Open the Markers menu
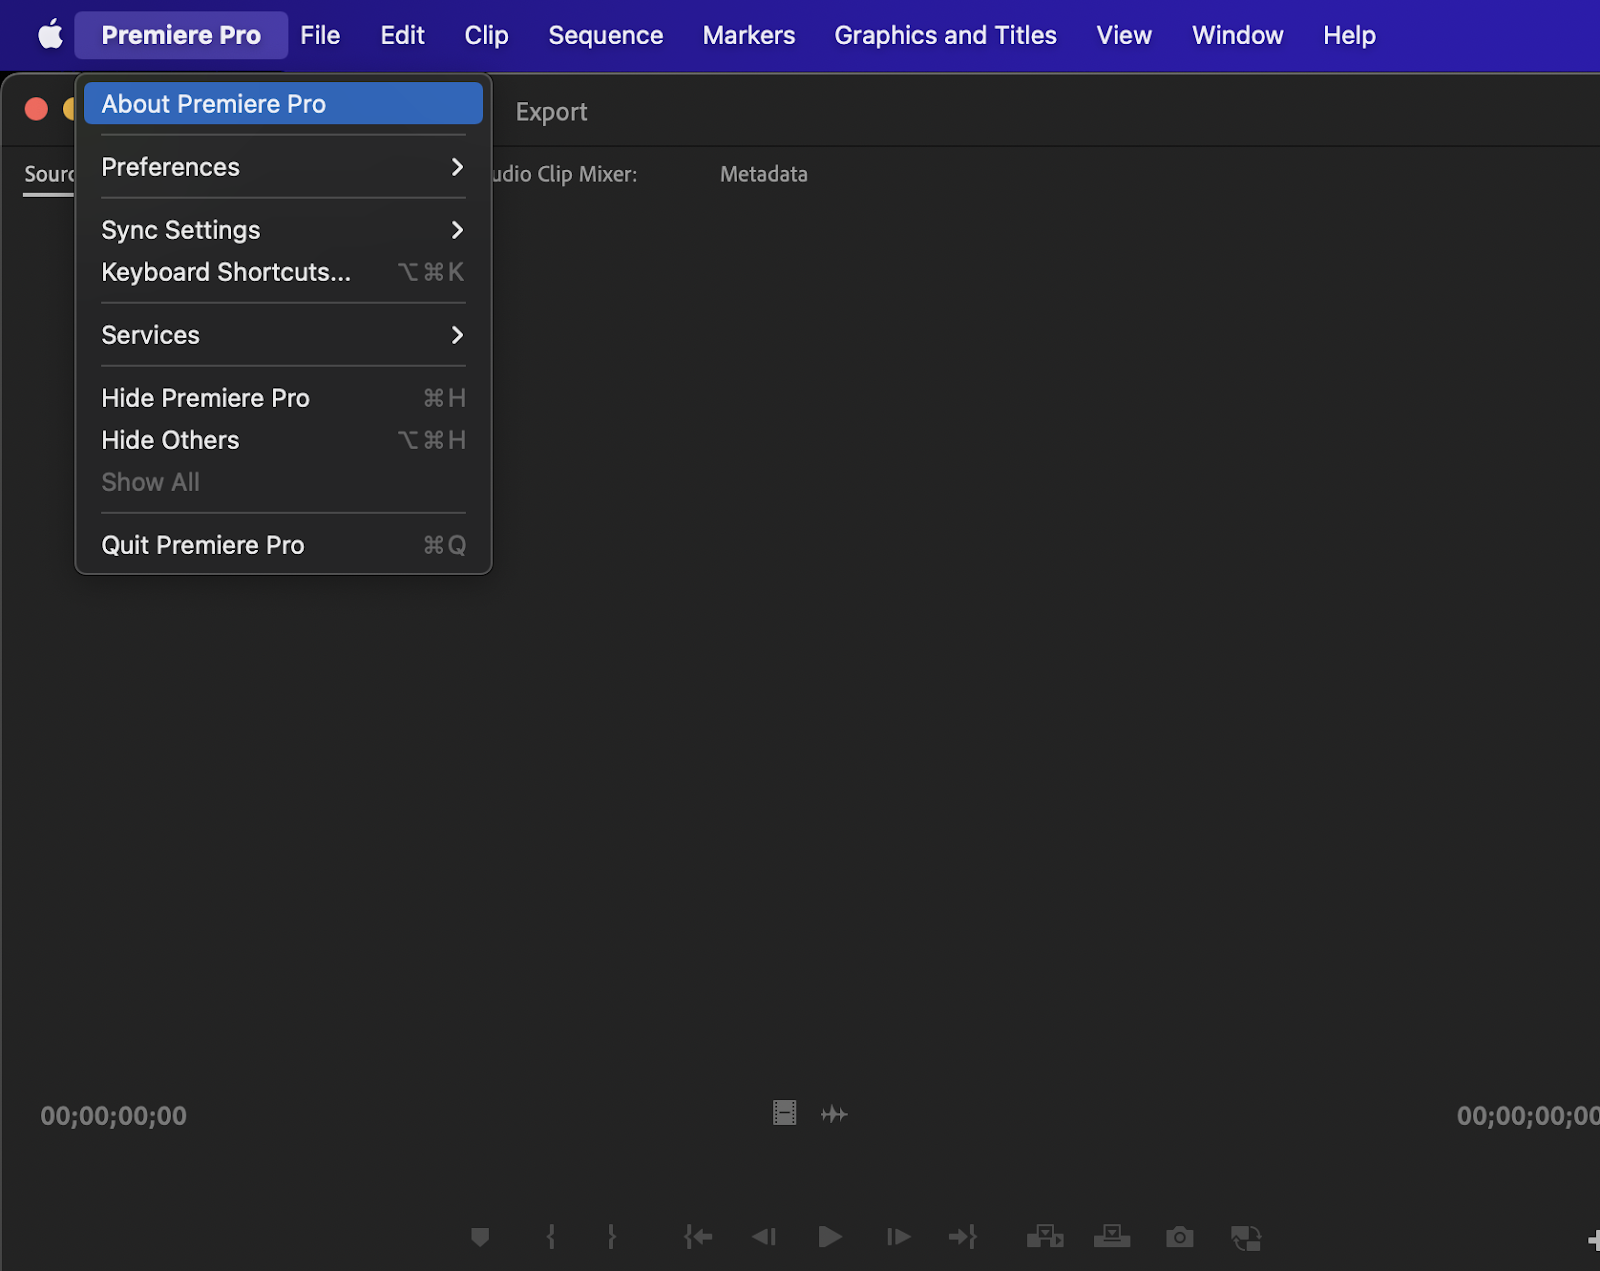 (x=749, y=35)
